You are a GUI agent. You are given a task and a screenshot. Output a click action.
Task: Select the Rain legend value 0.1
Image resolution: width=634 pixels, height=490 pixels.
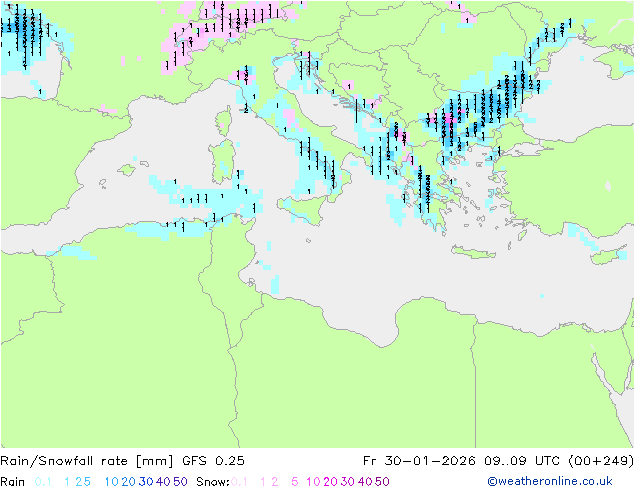(x=43, y=482)
